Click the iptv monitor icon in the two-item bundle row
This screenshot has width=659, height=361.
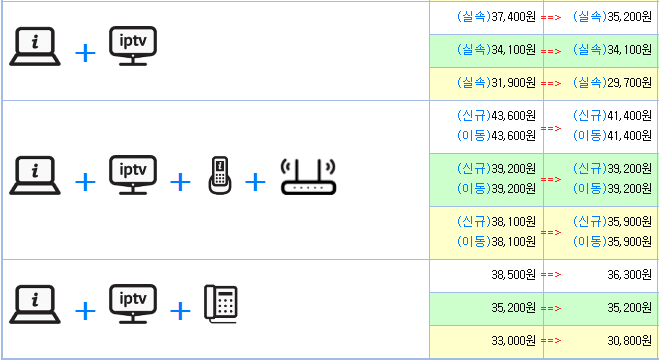click(x=133, y=46)
